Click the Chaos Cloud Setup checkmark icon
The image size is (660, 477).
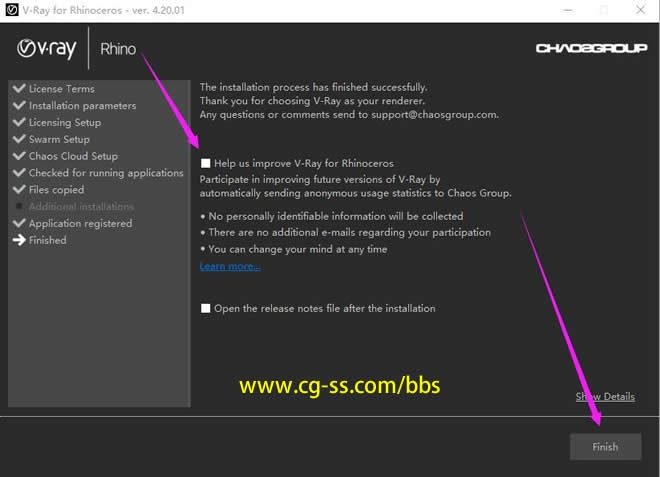[x=19, y=156]
